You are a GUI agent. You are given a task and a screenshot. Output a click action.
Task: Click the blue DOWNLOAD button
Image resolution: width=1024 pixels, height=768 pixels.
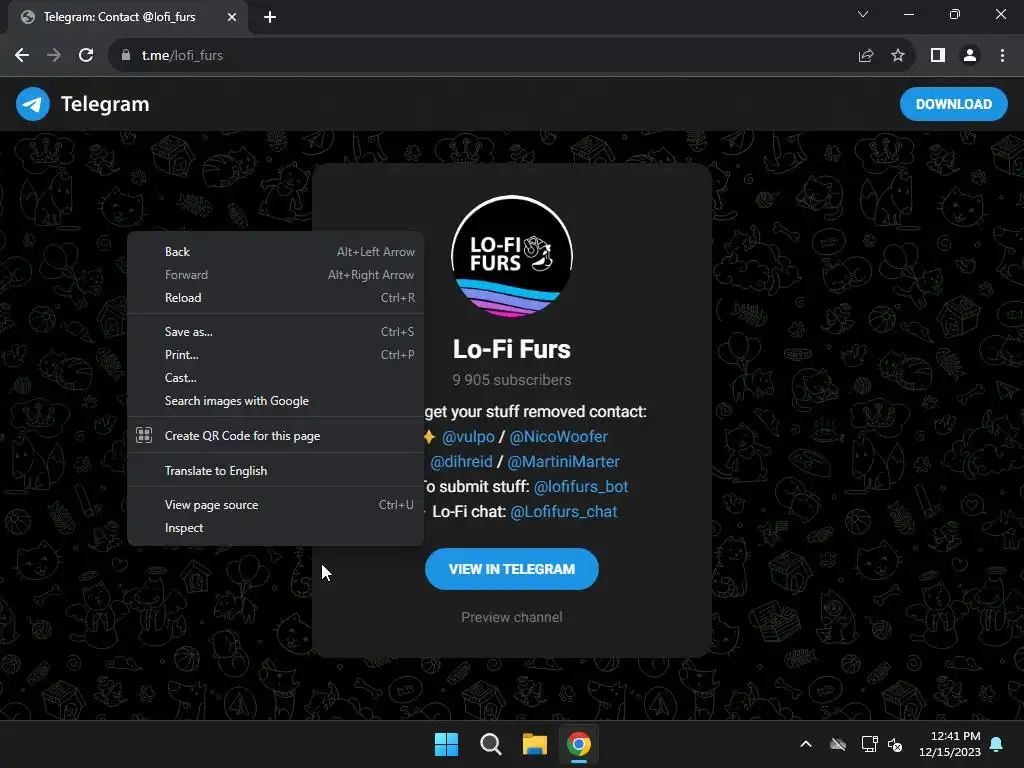[953, 104]
